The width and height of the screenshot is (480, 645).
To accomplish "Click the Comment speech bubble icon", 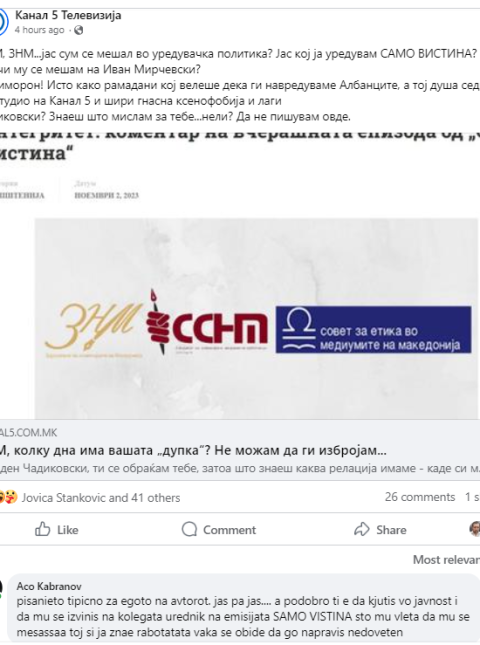I will (189, 529).
